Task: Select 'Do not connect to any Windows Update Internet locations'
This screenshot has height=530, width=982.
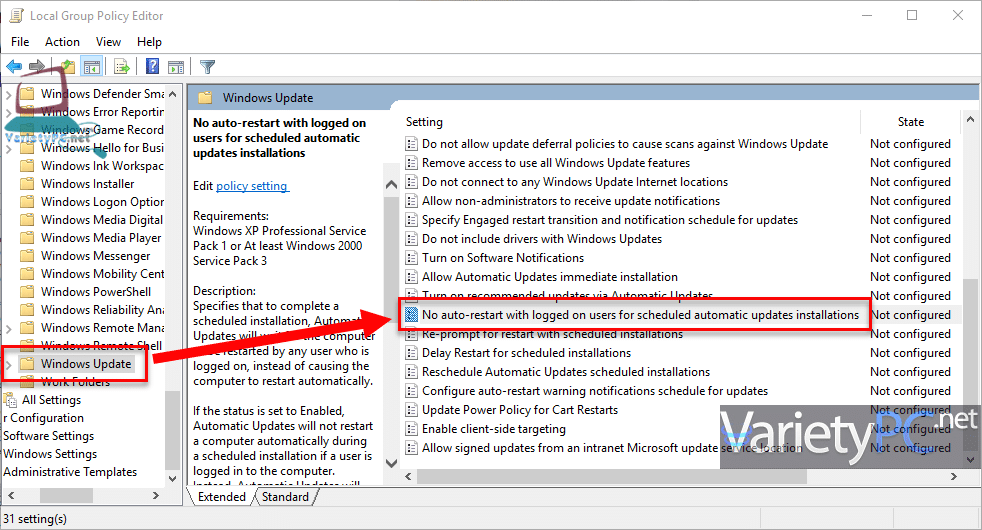Action: coord(575,182)
